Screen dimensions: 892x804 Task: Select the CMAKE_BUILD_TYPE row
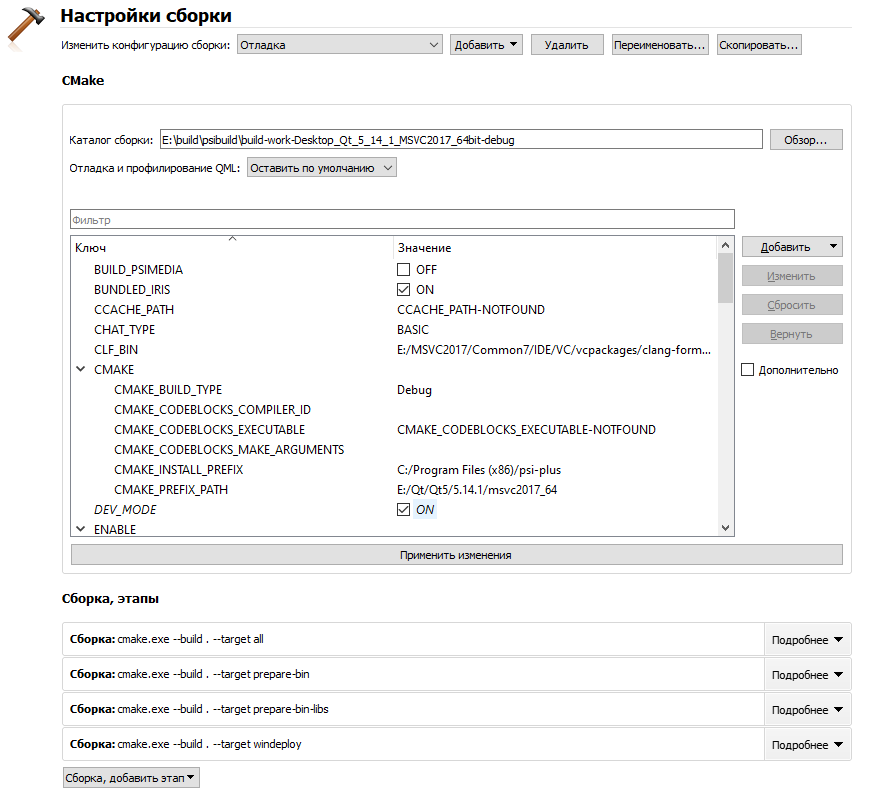click(168, 390)
